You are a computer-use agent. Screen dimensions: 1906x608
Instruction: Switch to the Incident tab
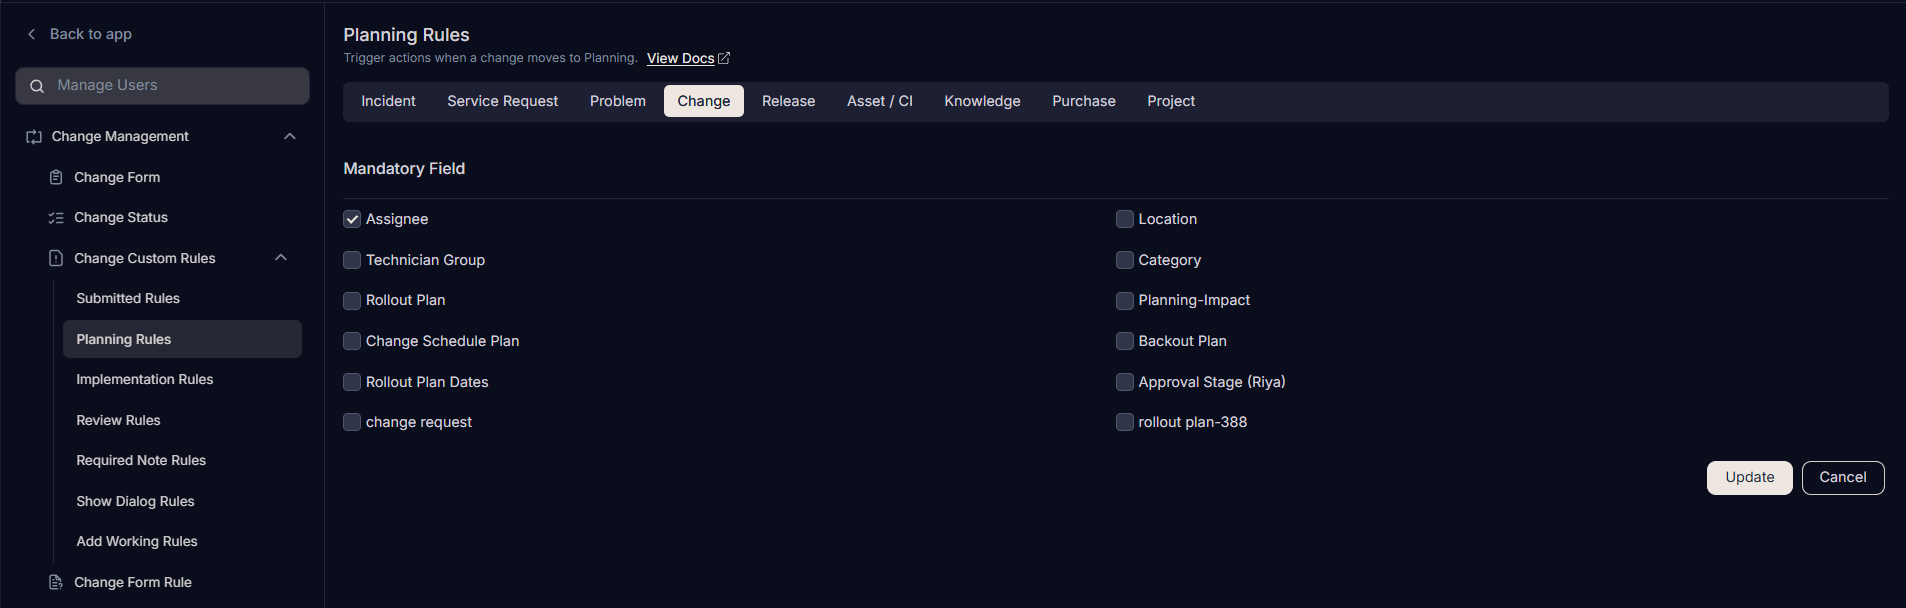pos(388,101)
